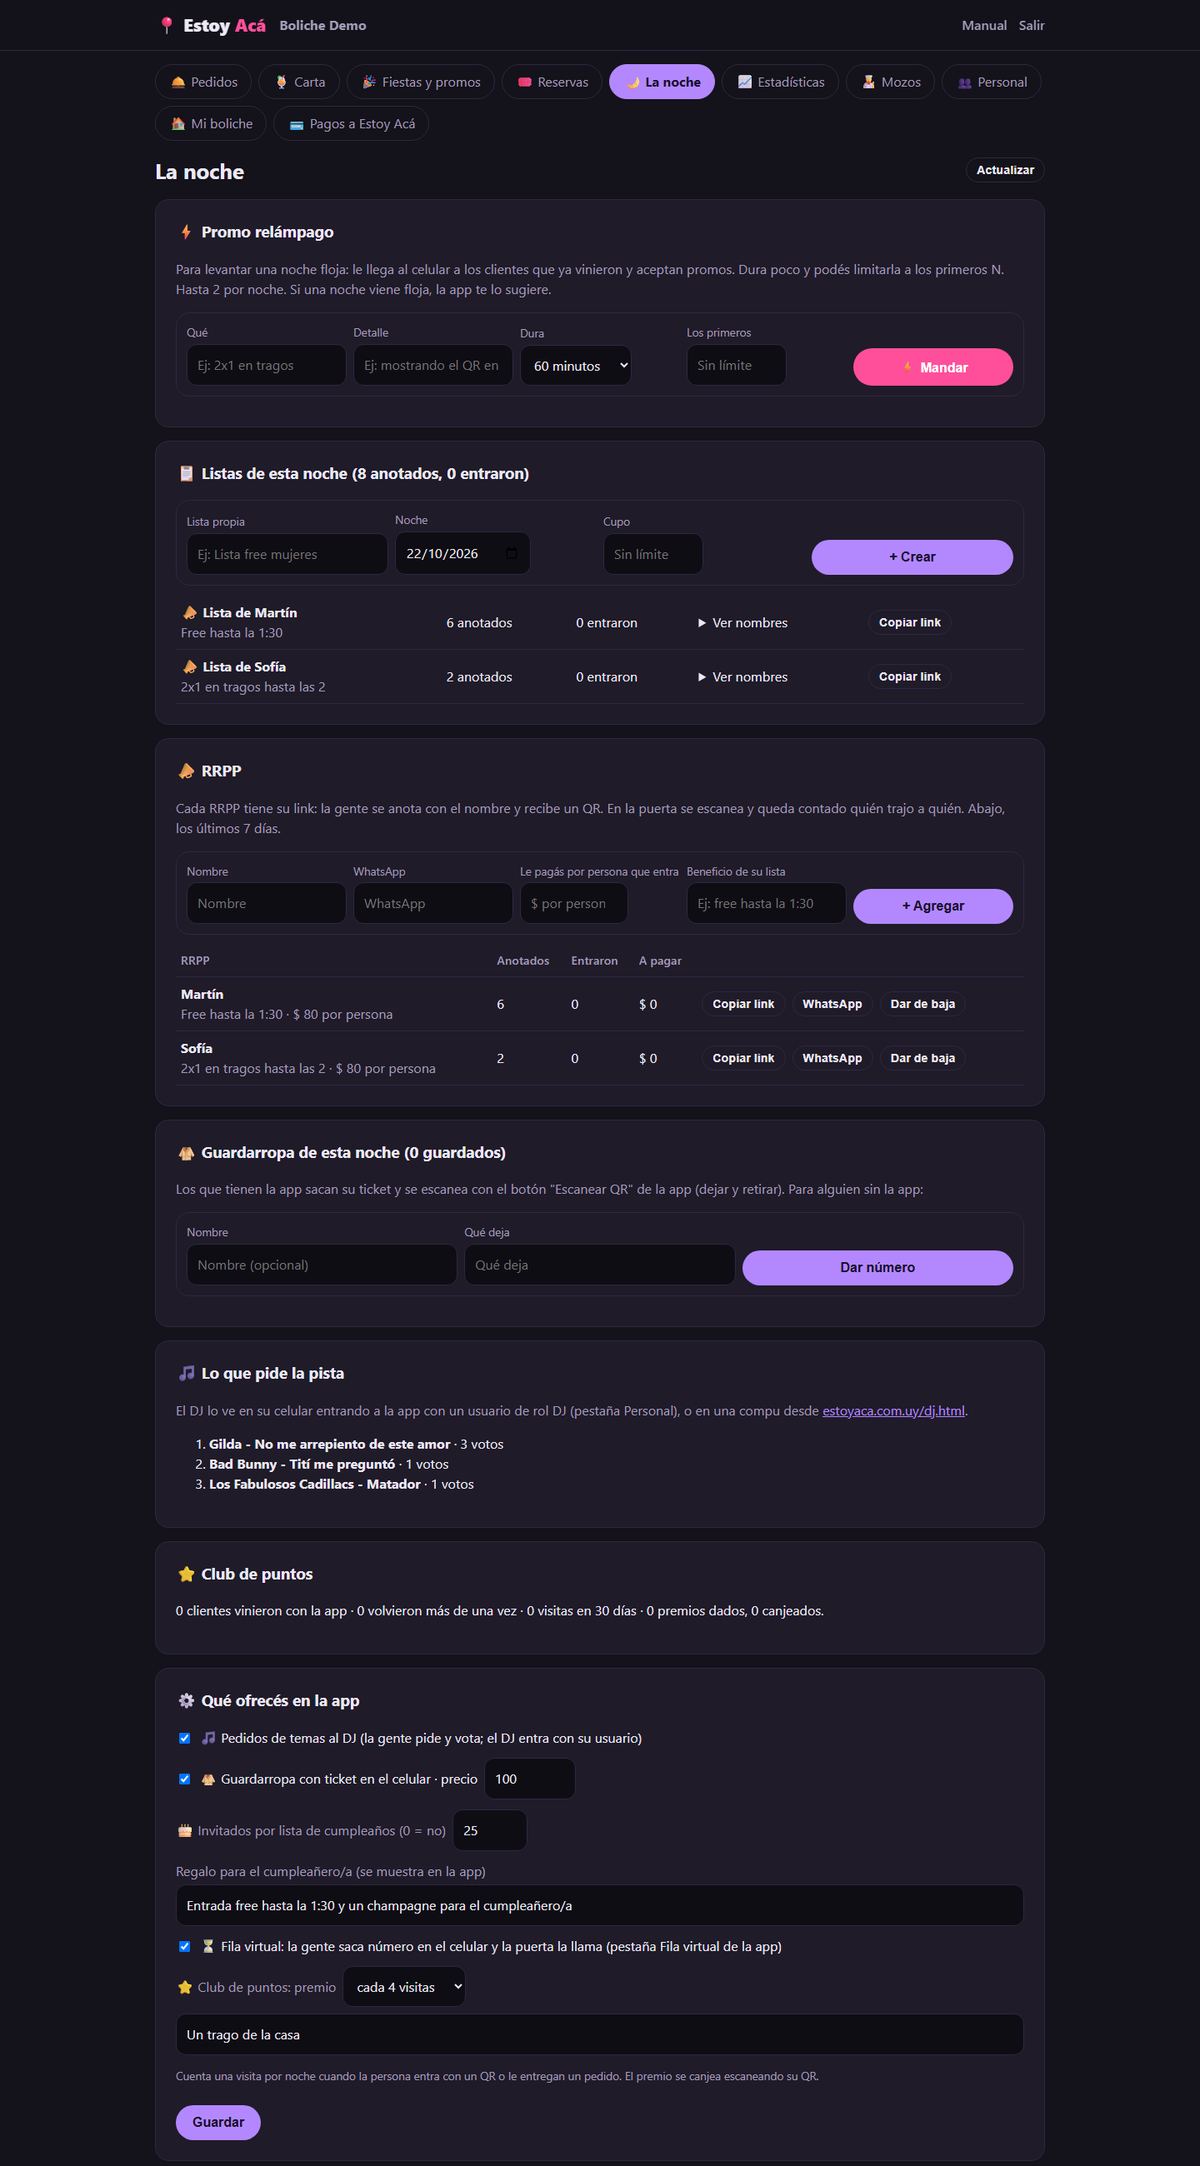1200x2166 pixels.
Task: Click the chart icon on Estadísticas tab
Action: click(744, 82)
